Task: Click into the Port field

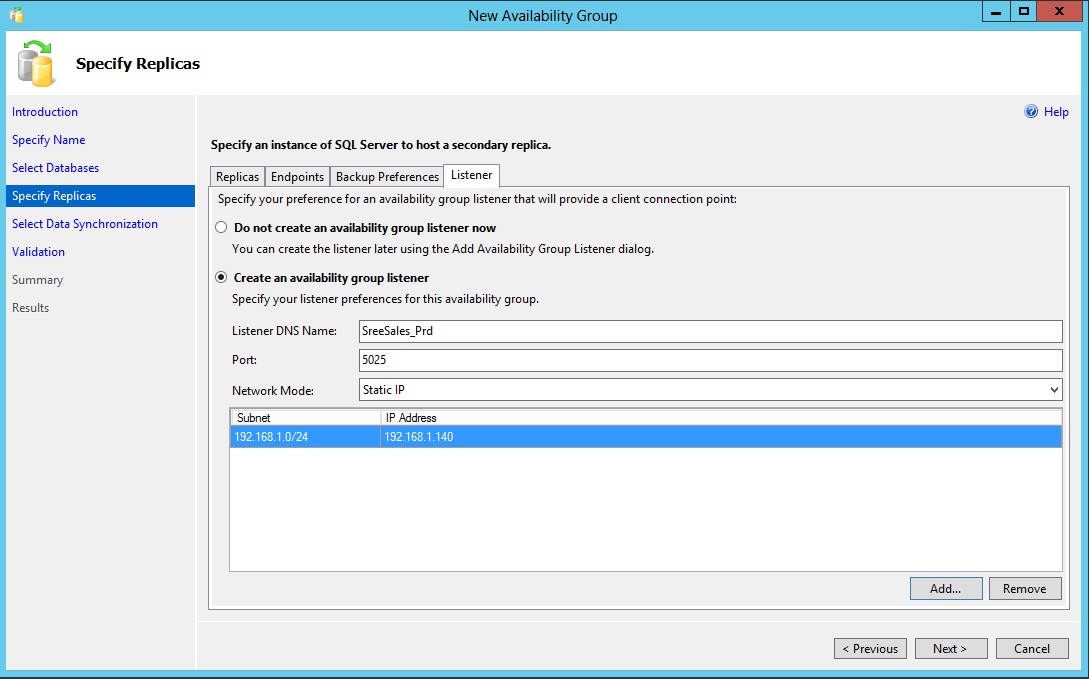Action: [710, 360]
